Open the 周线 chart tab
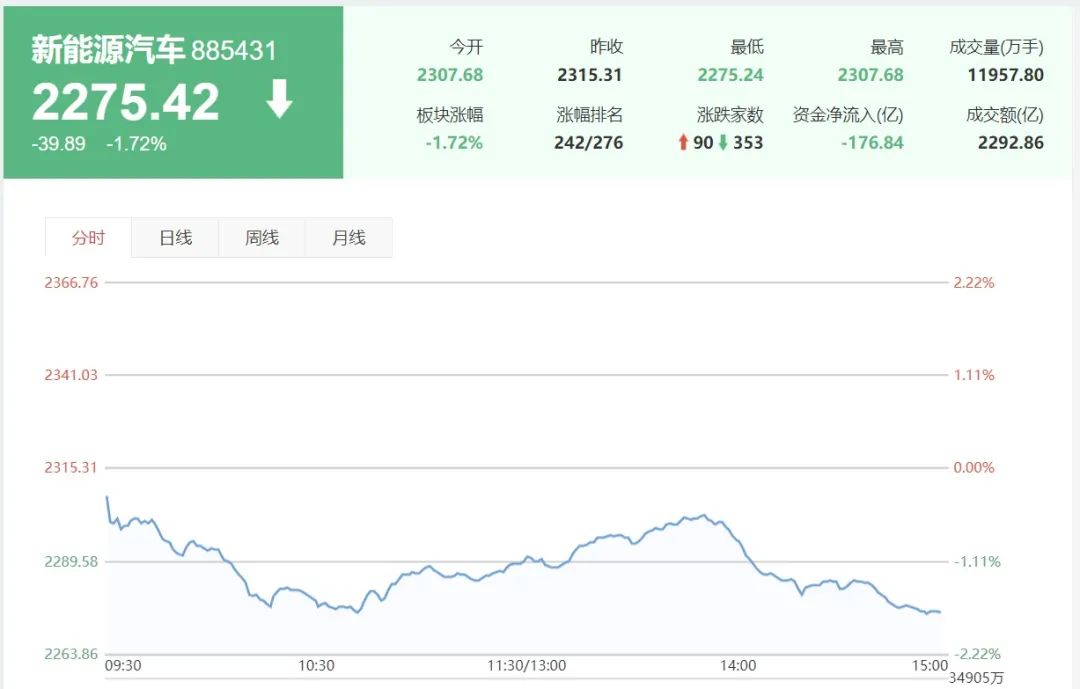This screenshot has width=1080, height=689. (262, 238)
